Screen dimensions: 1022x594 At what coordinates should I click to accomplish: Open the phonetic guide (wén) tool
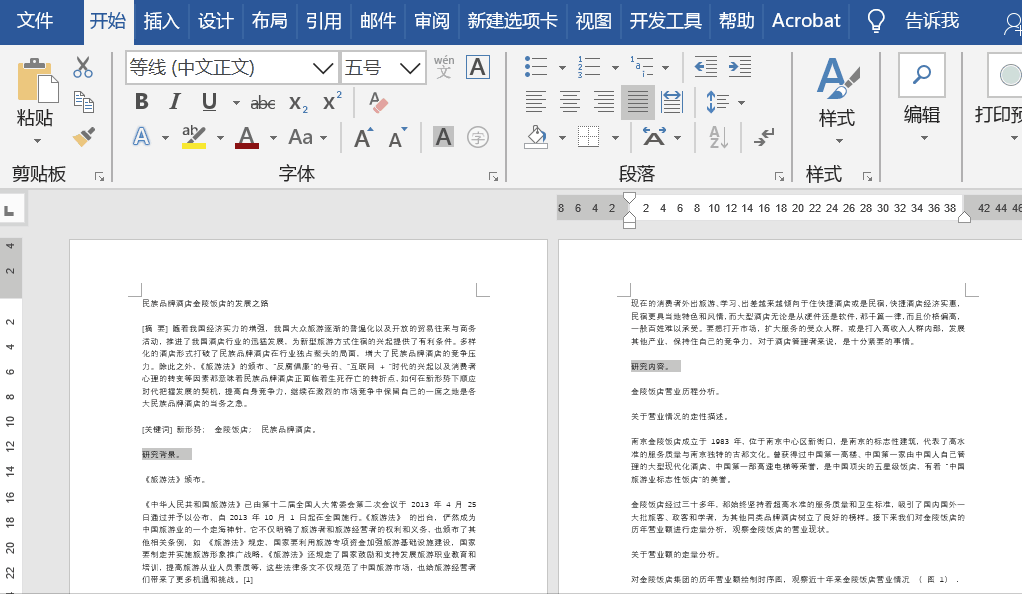(444, 67)
